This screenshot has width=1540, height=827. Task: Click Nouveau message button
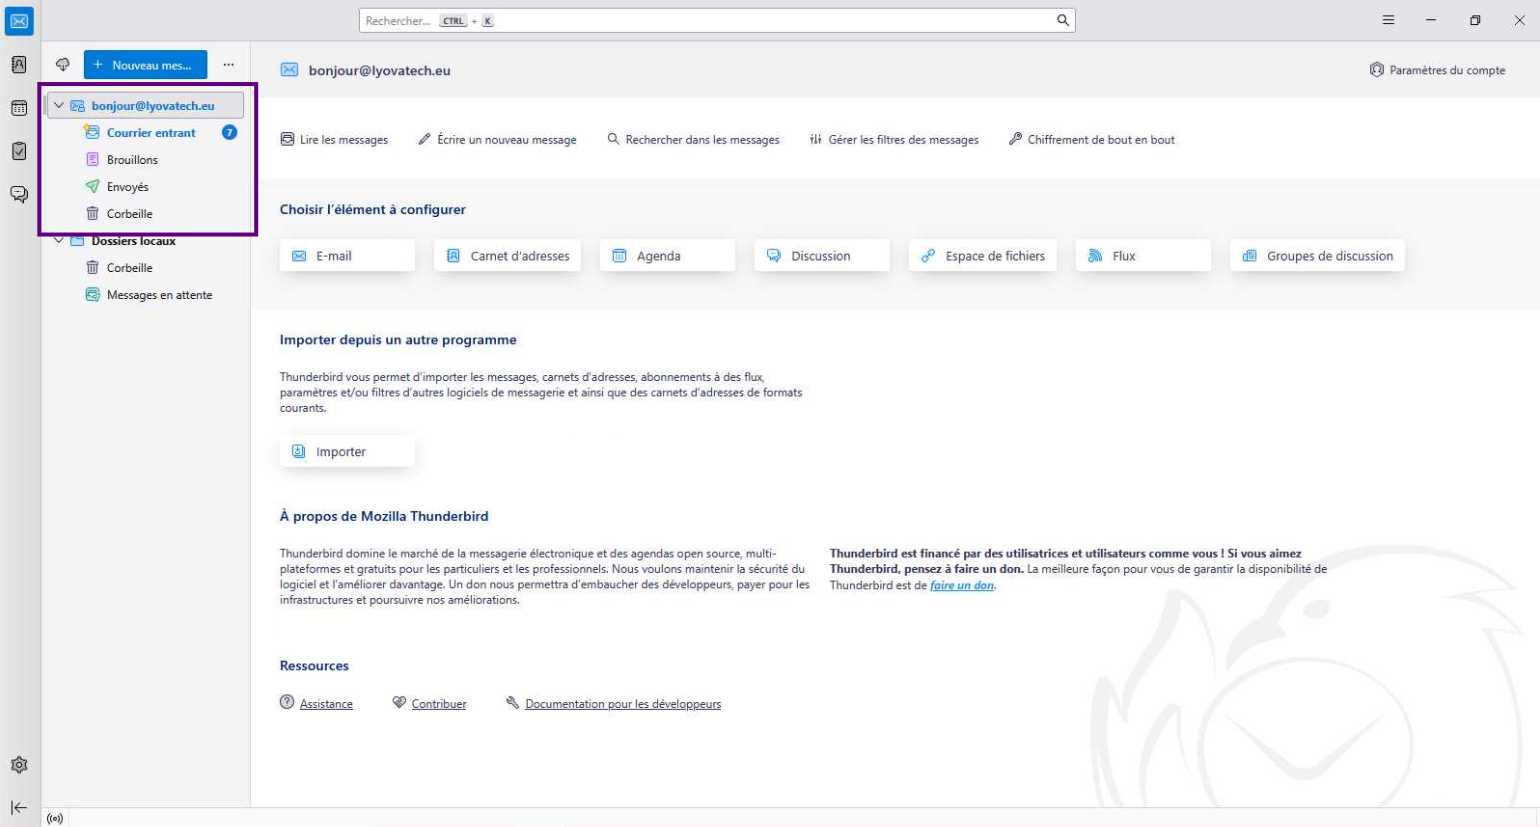146,65
